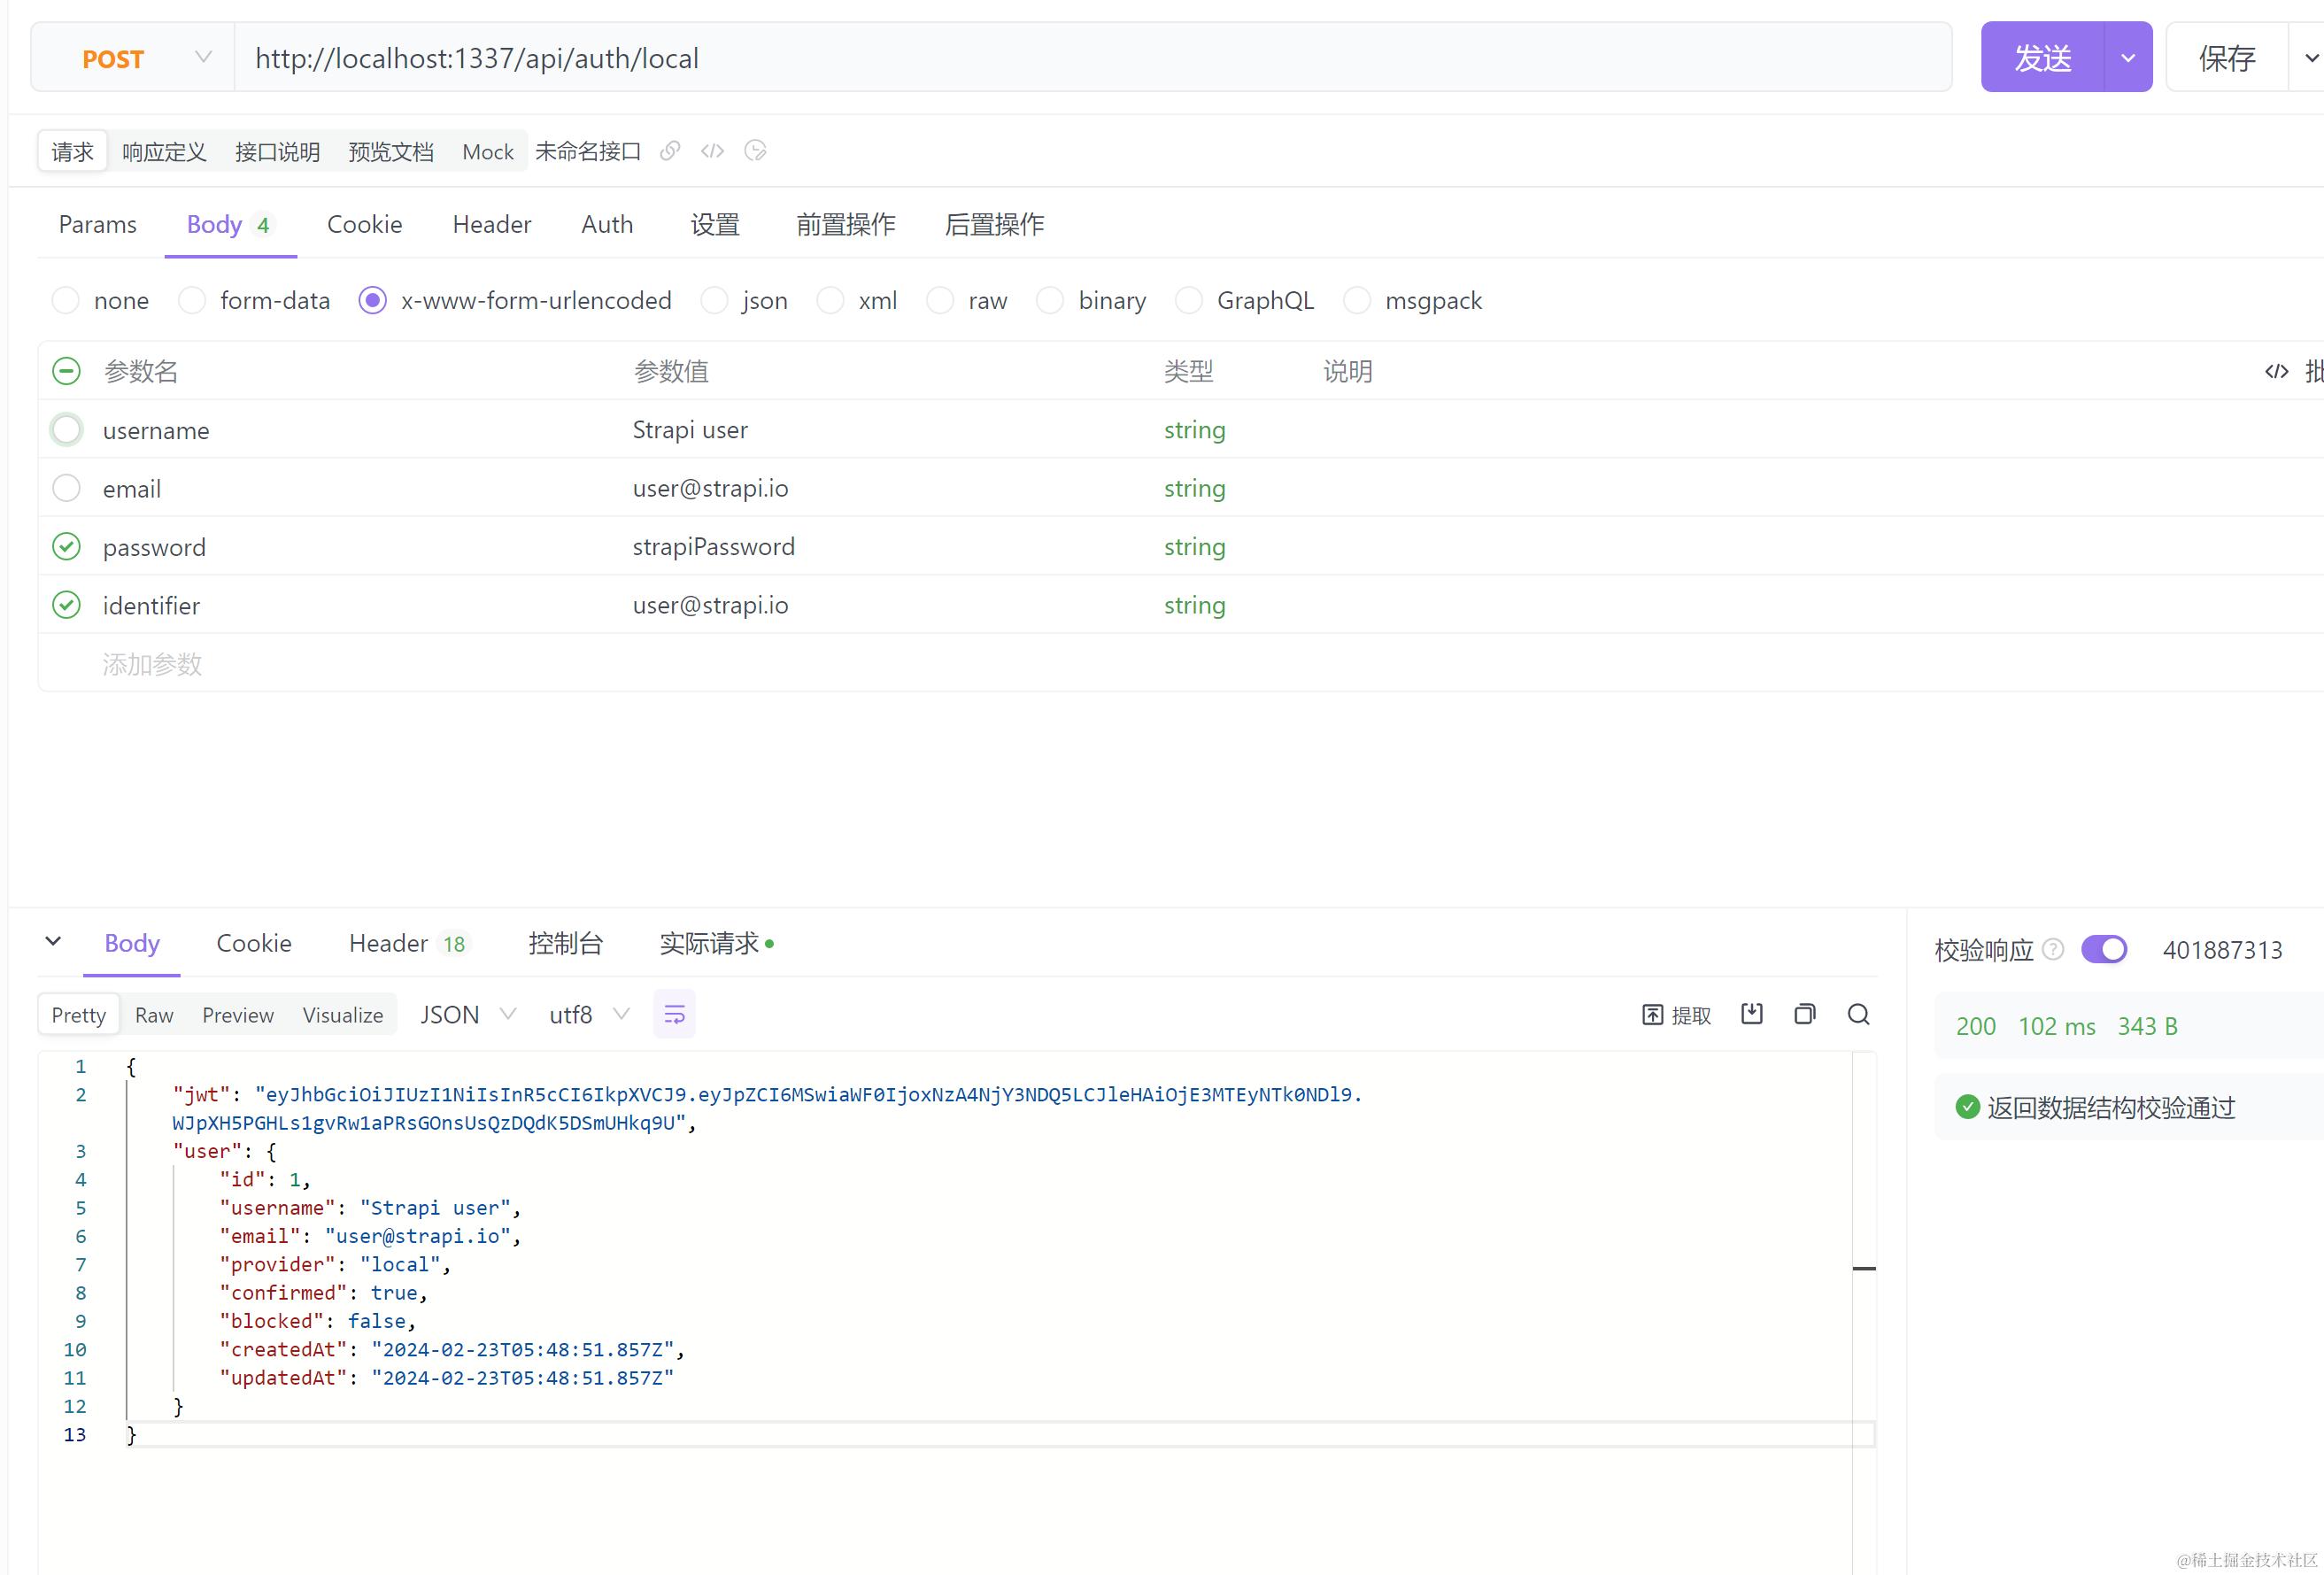Turn off the 校验响应 toggle switch

[2103, 949]
